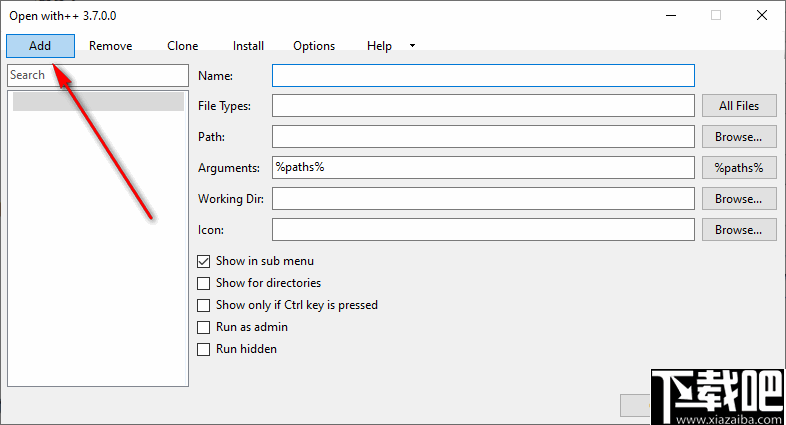Click the File Types input field
Viewport: 786px width, 425px height.
coord(483,106)
